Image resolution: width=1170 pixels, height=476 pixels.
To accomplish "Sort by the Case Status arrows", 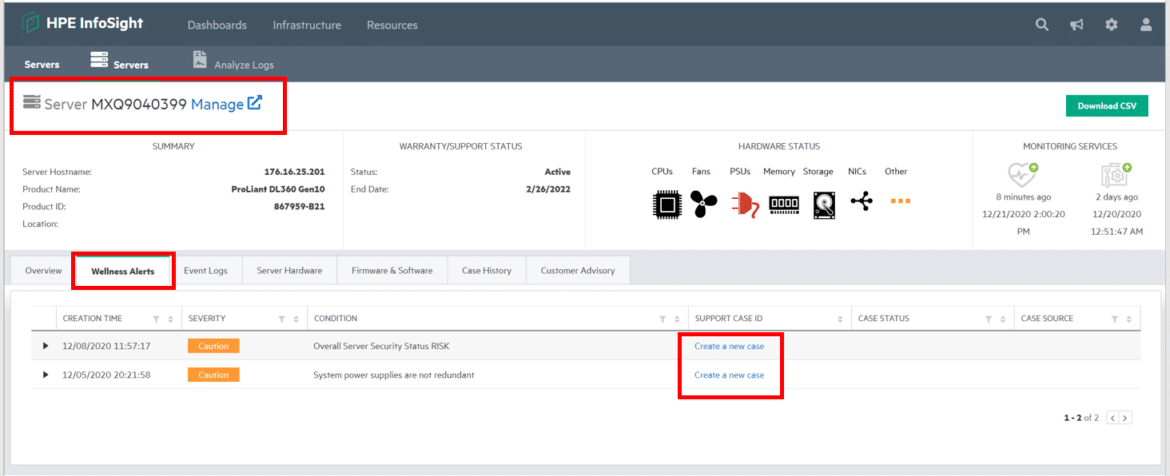I will (x=1004, y=319).
